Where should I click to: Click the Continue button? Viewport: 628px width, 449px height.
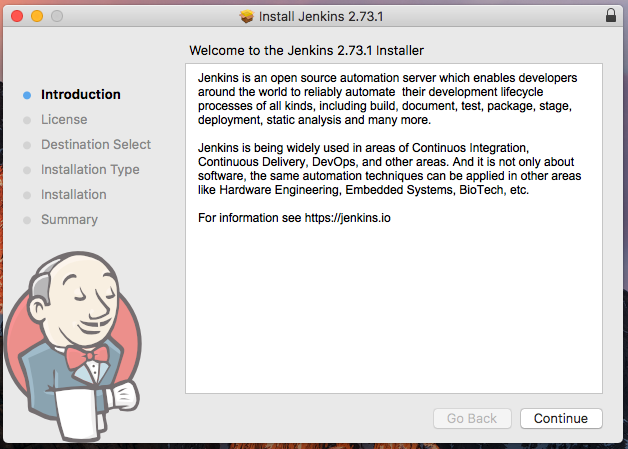[x=561, y=418]
